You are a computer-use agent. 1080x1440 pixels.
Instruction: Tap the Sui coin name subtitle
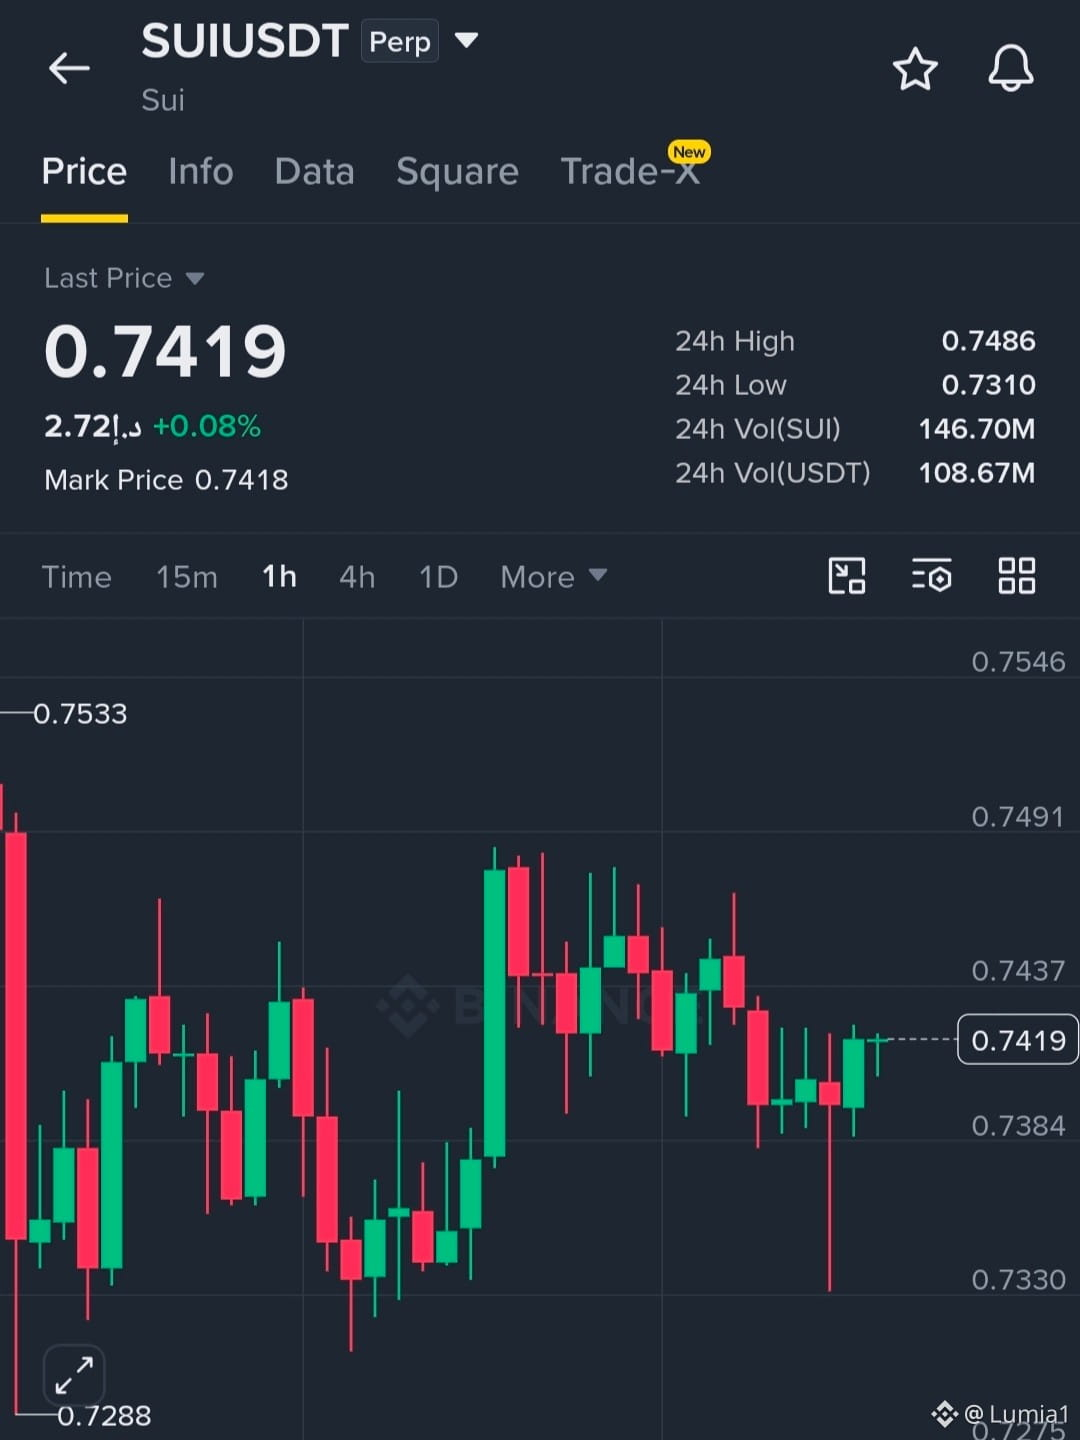[163, 100]
